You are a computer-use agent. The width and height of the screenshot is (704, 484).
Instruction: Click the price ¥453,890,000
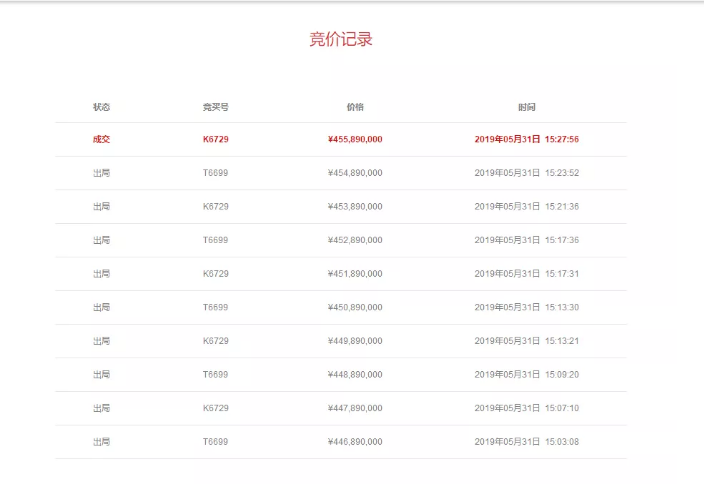click(355, 206)
